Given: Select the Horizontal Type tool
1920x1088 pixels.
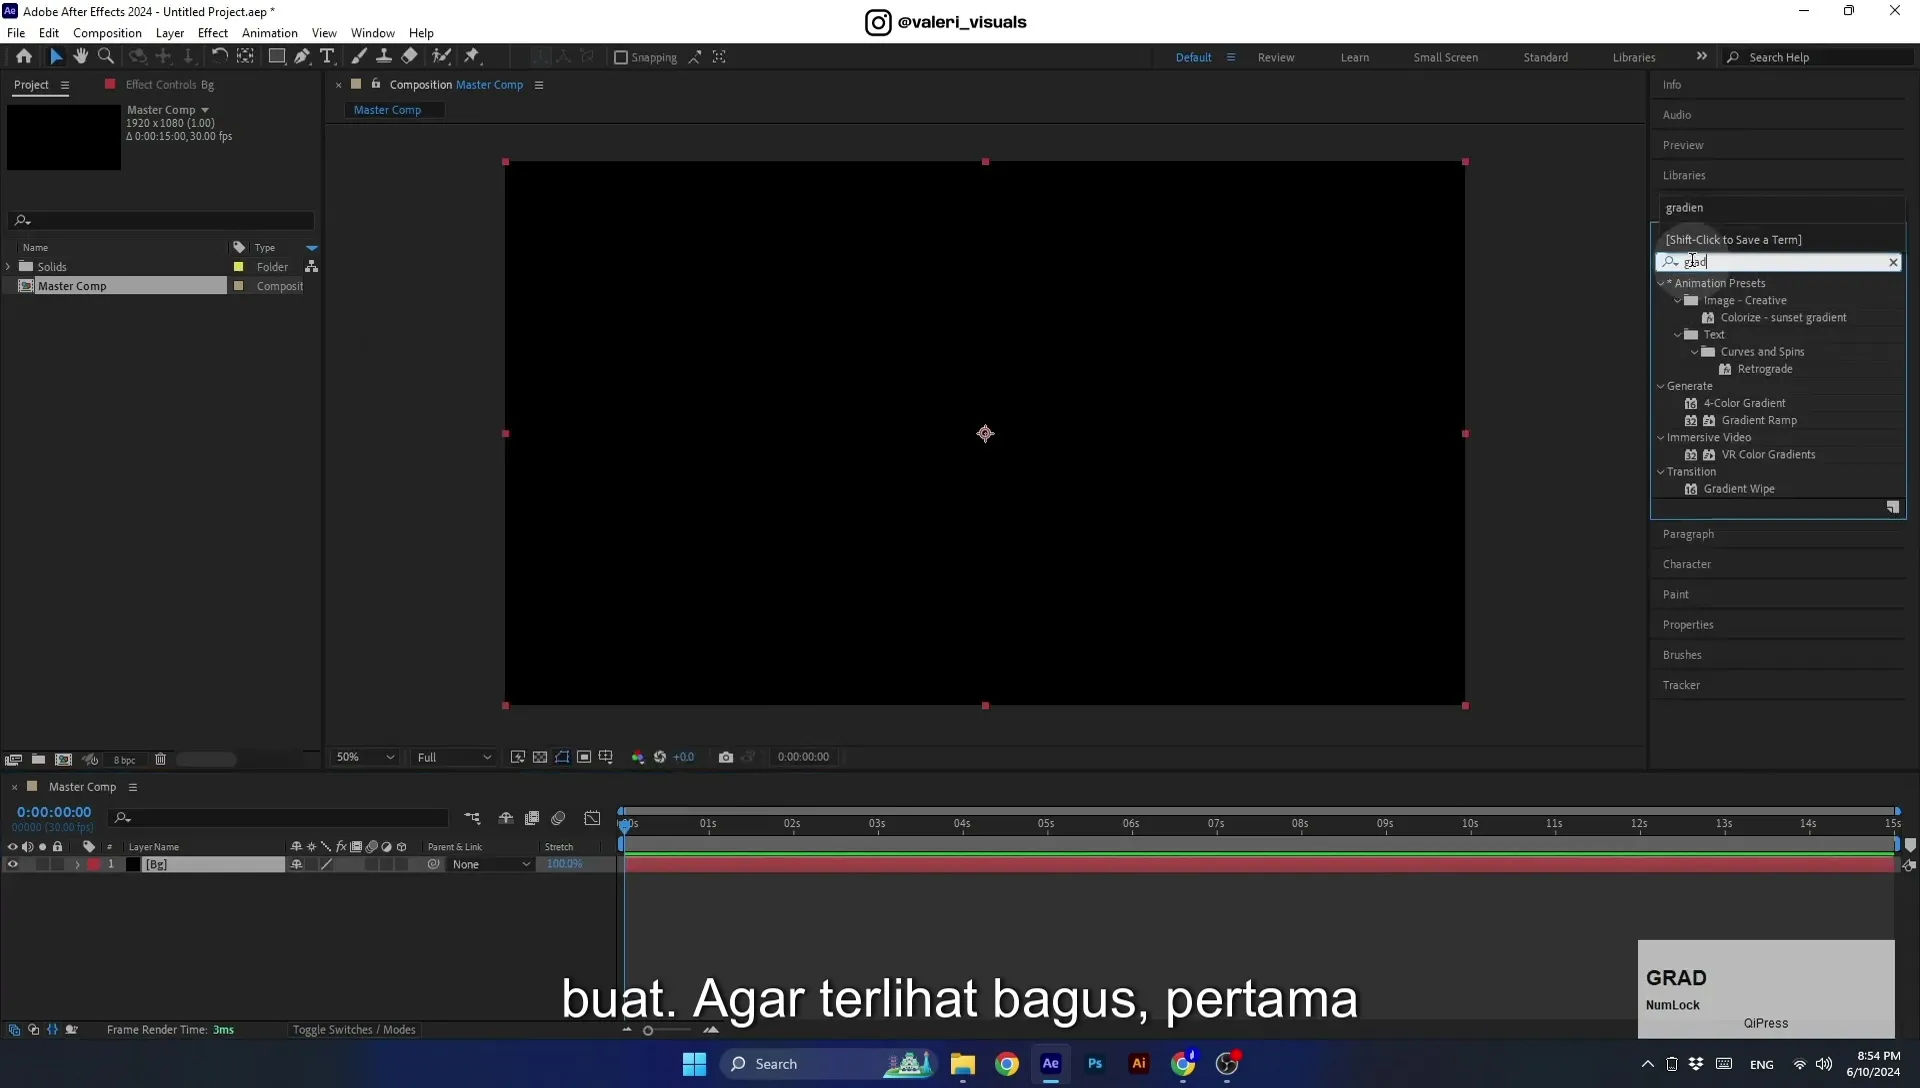Looking at the screenshot, I should pyautogui.click(x=327, y=57).
